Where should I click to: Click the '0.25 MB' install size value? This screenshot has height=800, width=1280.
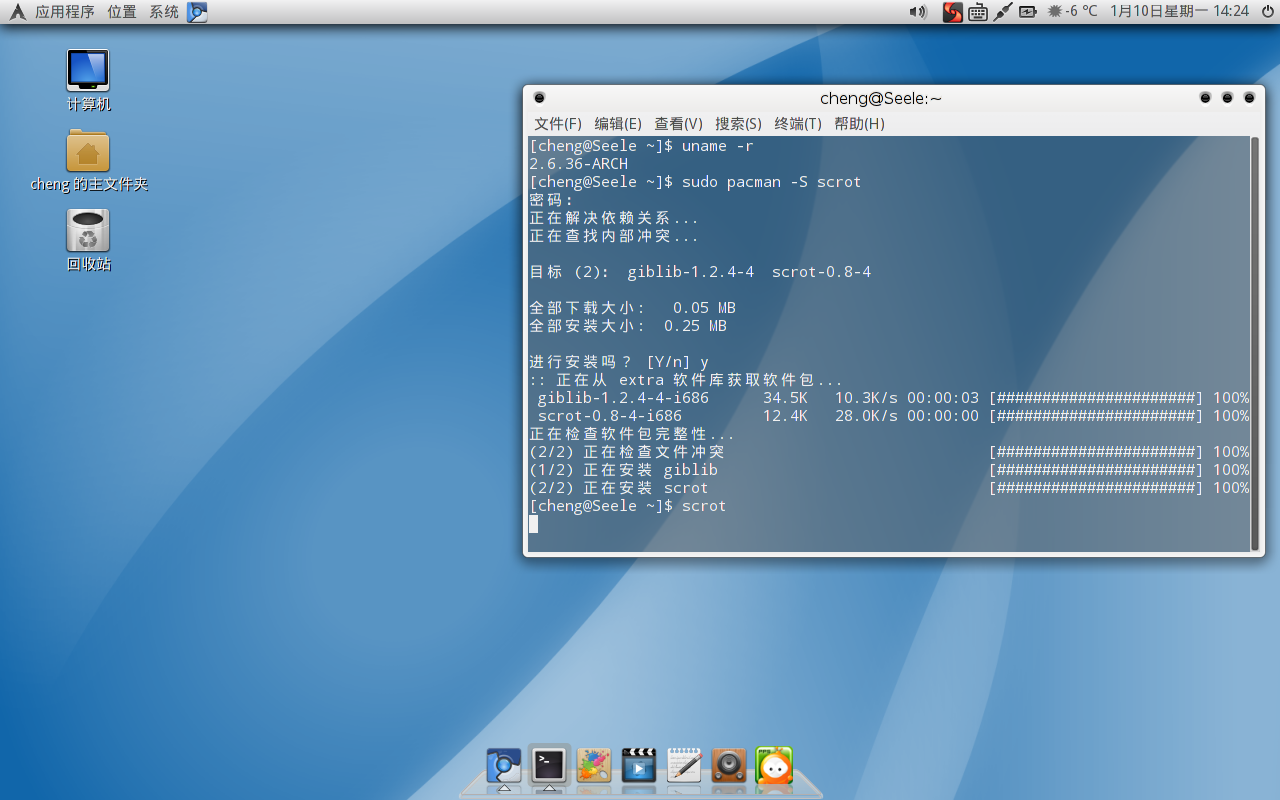(x=695, y=326)
